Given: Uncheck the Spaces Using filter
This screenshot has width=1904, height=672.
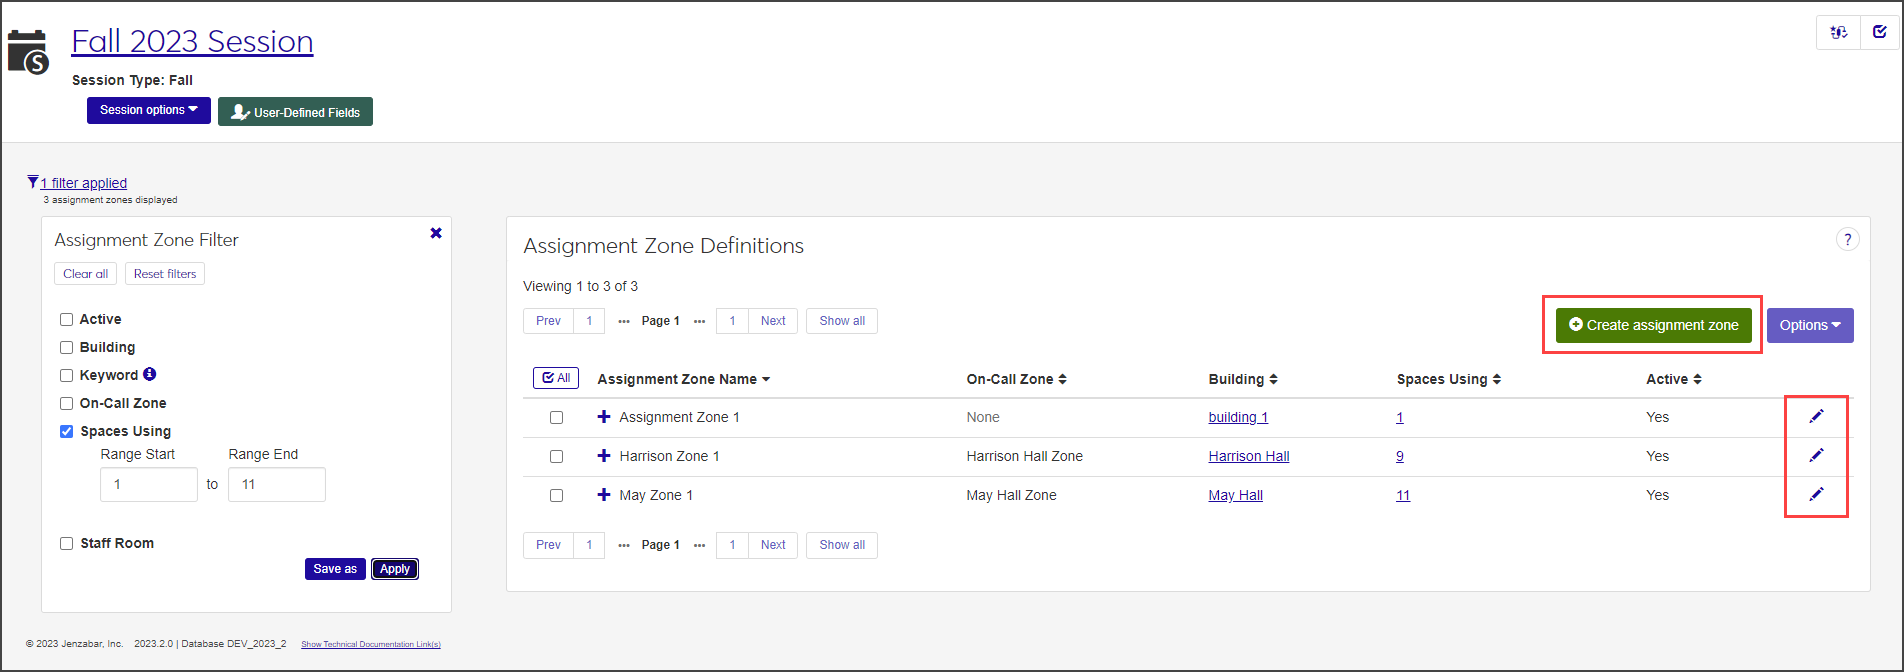Looking at the screenshot, I should pos(67,431).
